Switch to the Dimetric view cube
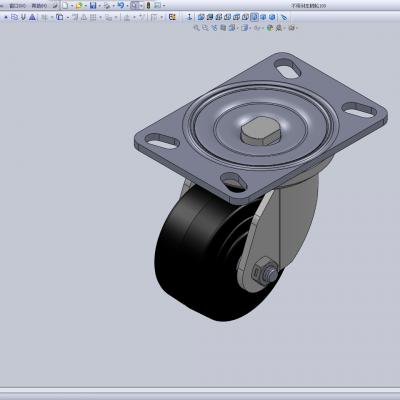Screen dimensions: 400x400 (x=272, y=17)
